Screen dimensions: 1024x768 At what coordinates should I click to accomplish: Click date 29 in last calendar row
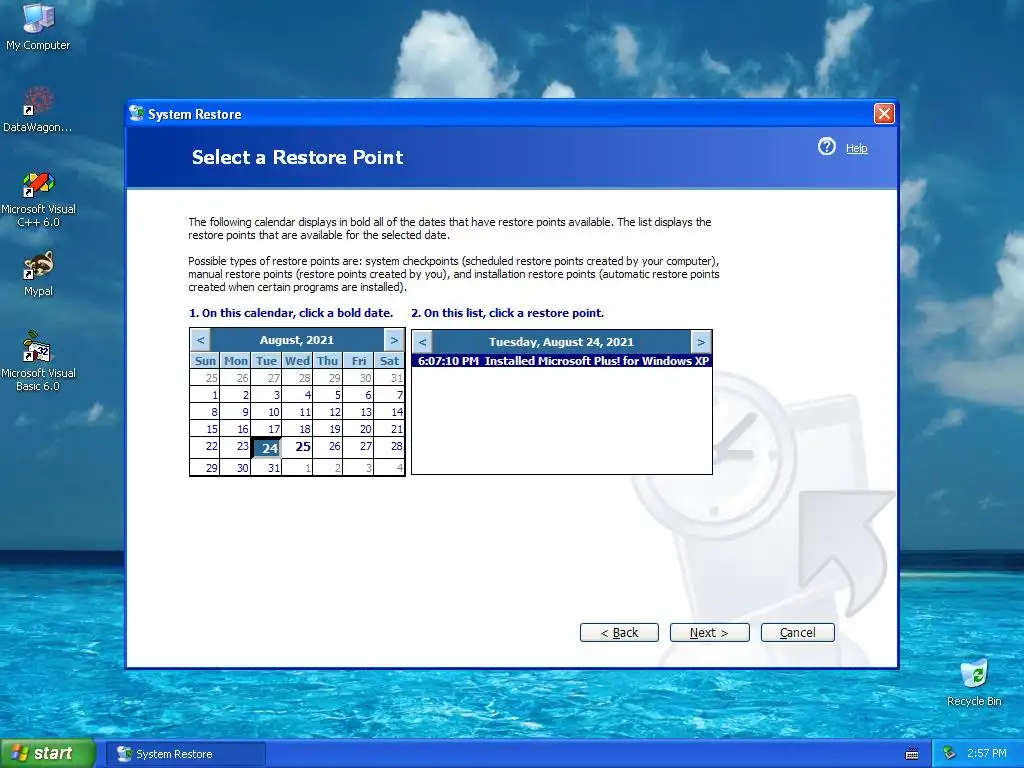click(204, 467)
